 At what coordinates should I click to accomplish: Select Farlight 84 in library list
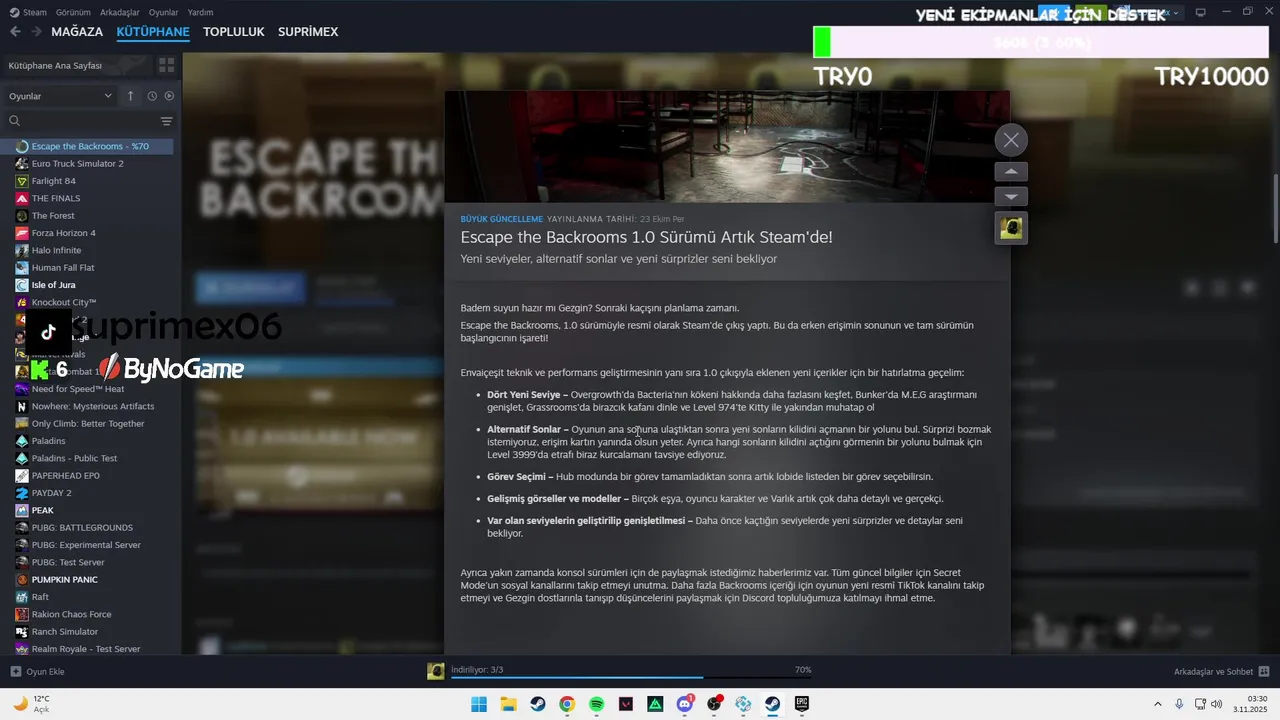[x=54, y=181]
